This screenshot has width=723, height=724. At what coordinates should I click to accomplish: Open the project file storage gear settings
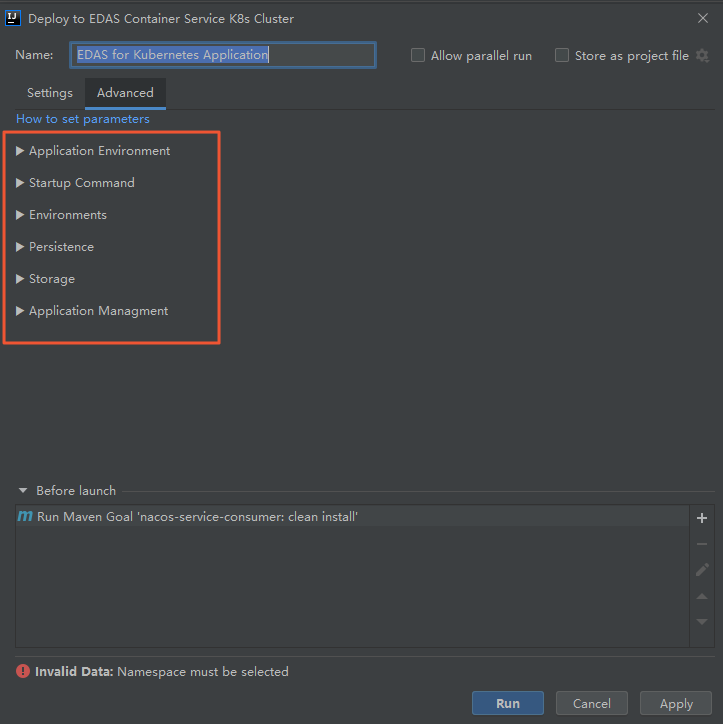(x=702, y=55)
